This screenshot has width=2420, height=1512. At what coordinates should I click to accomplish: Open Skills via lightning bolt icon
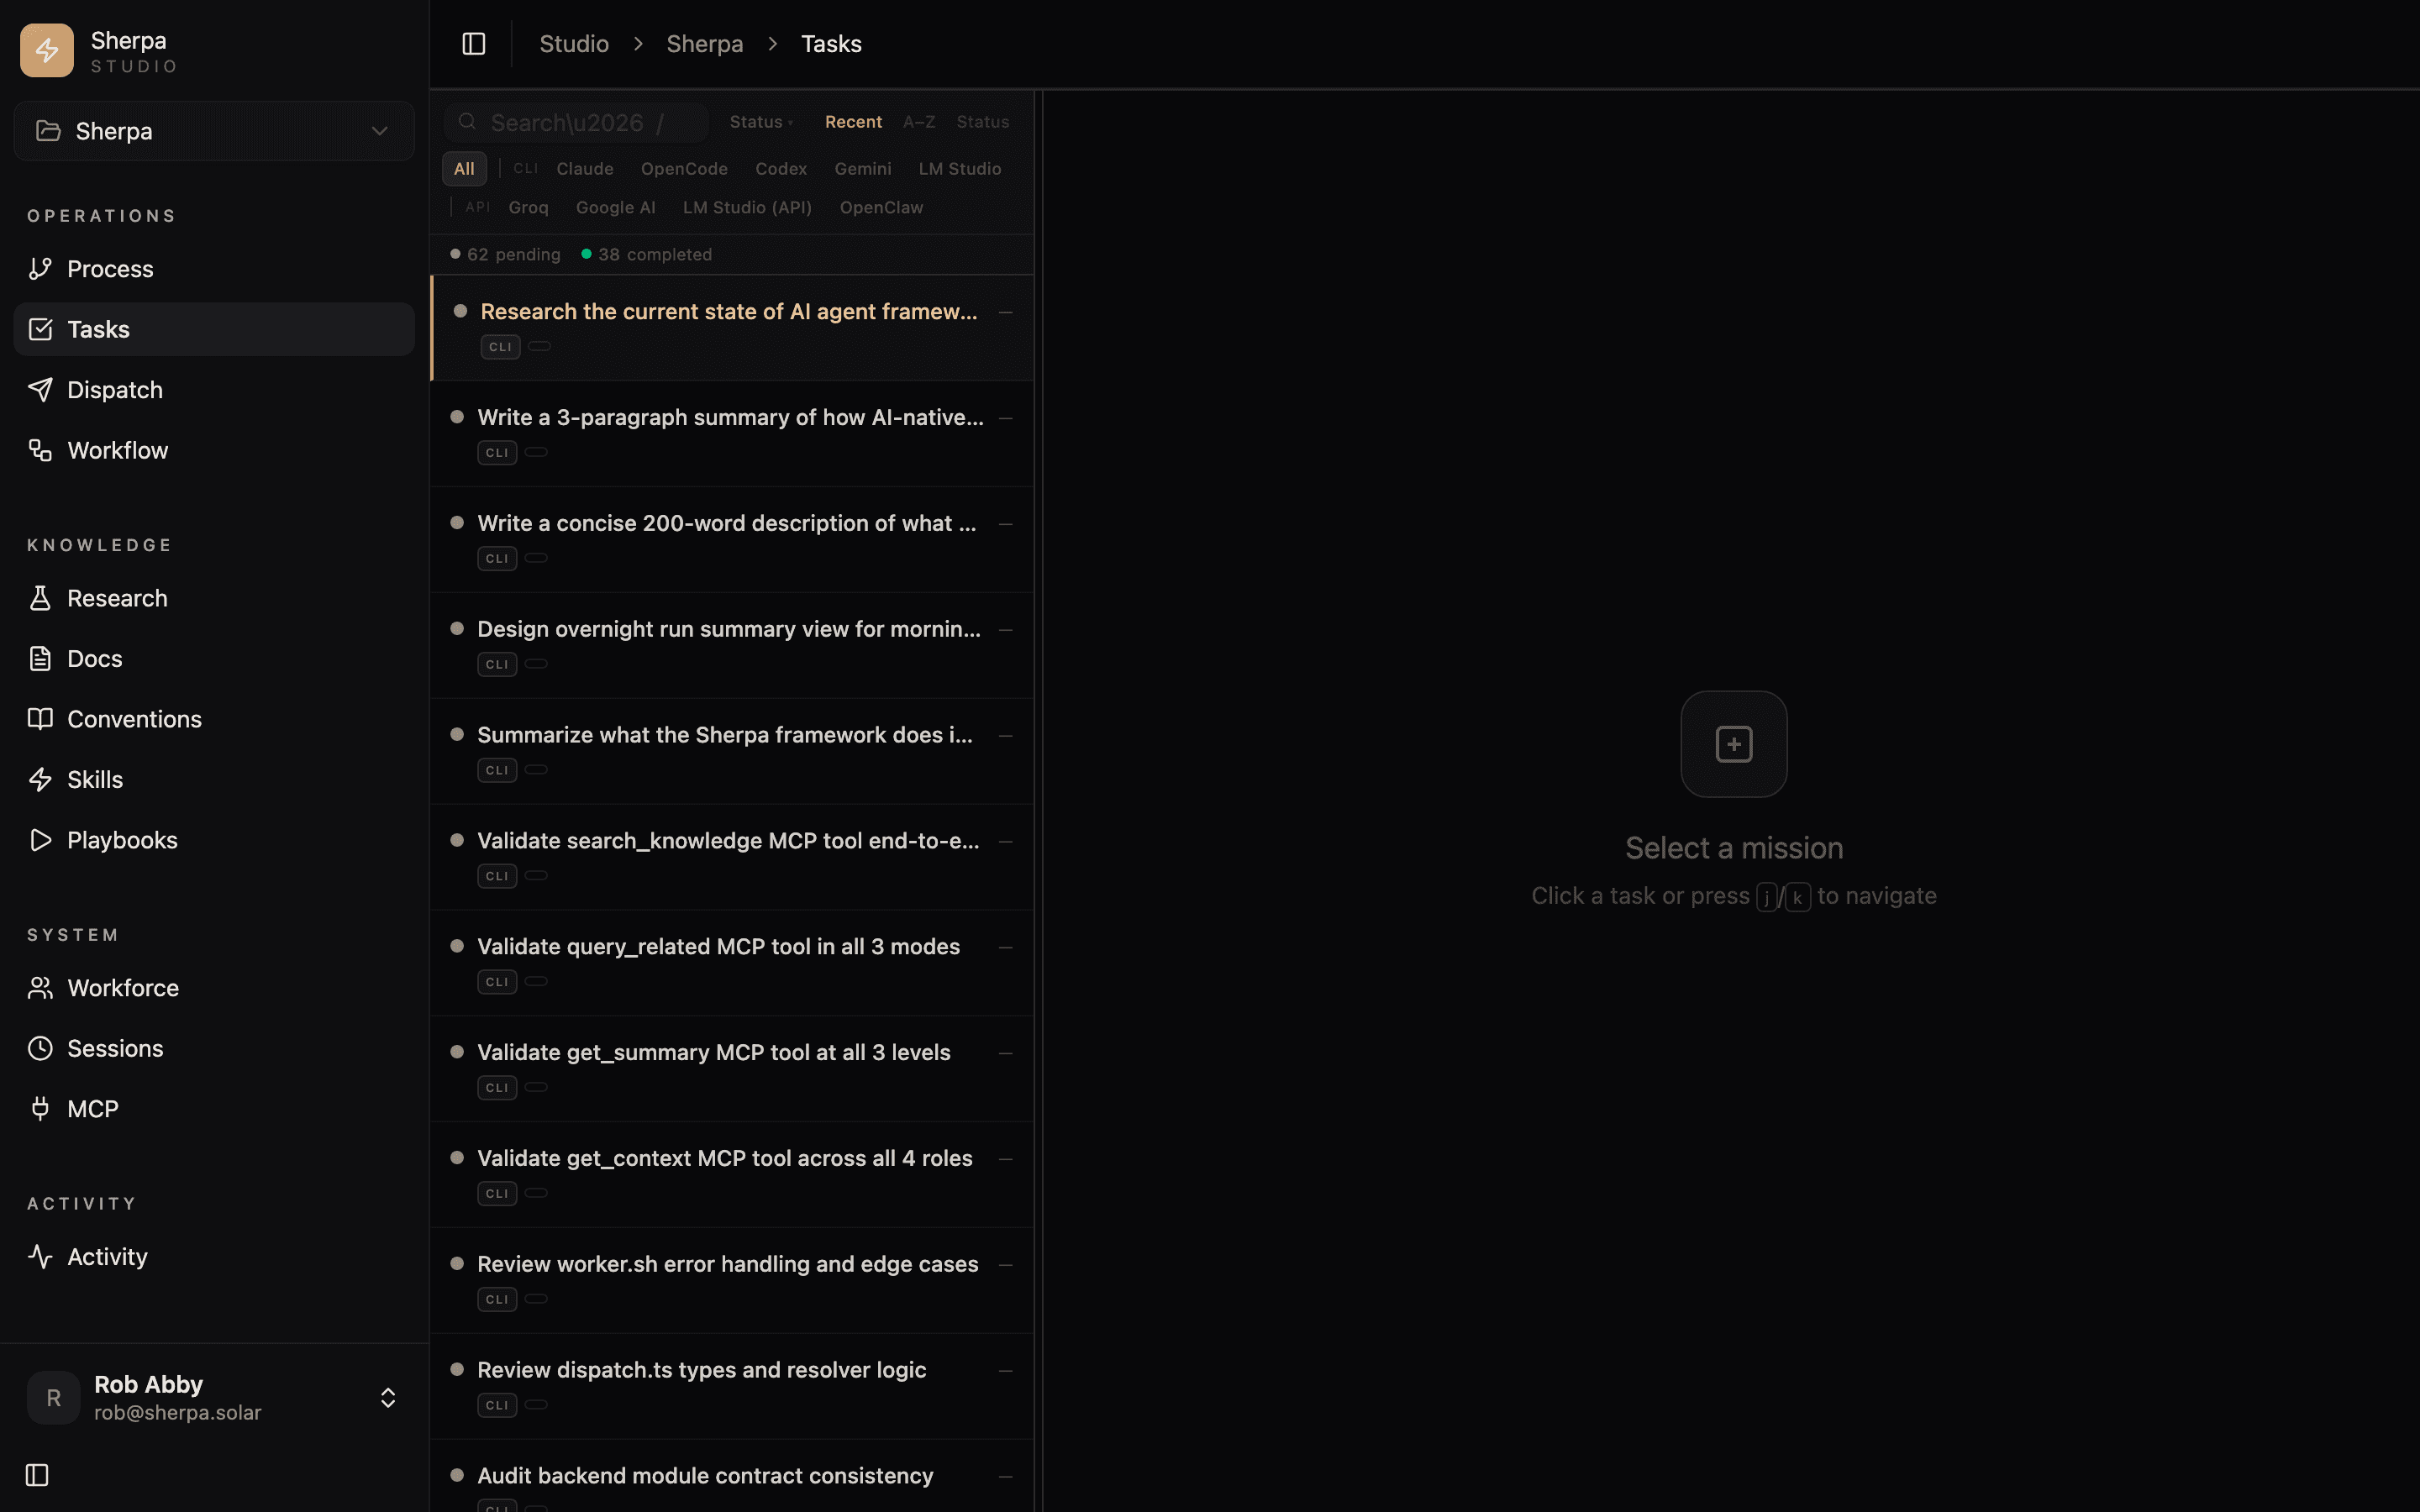click(40, 780)
